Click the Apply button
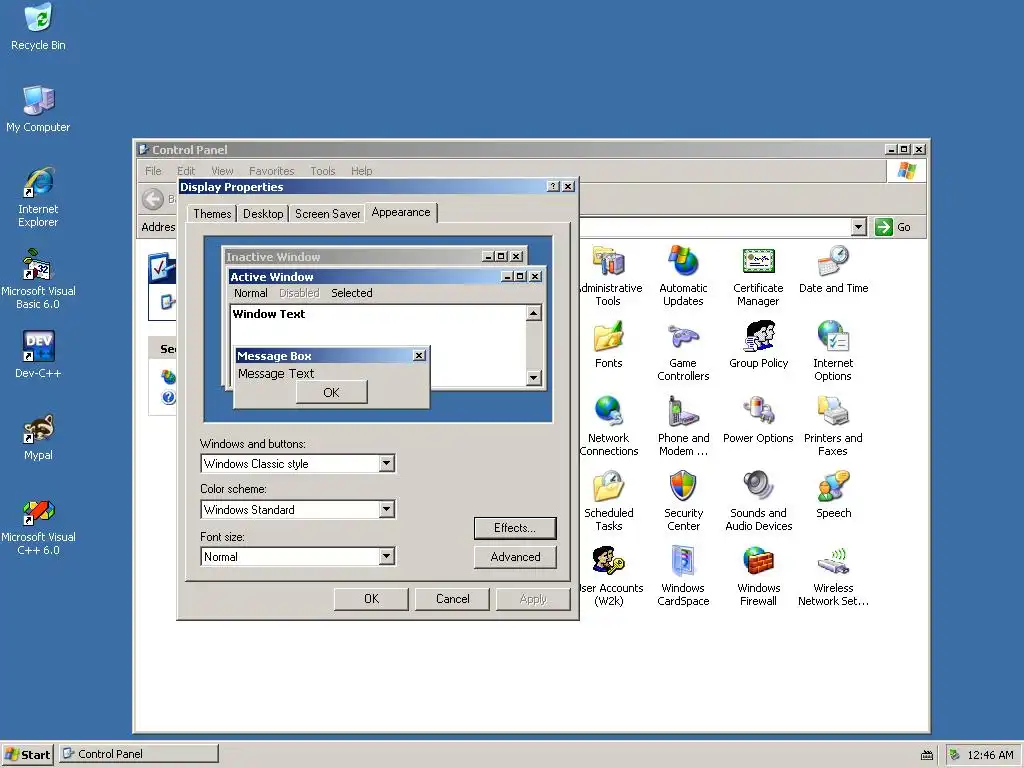Screen dimensions: 1024x768 click(533, 599)
